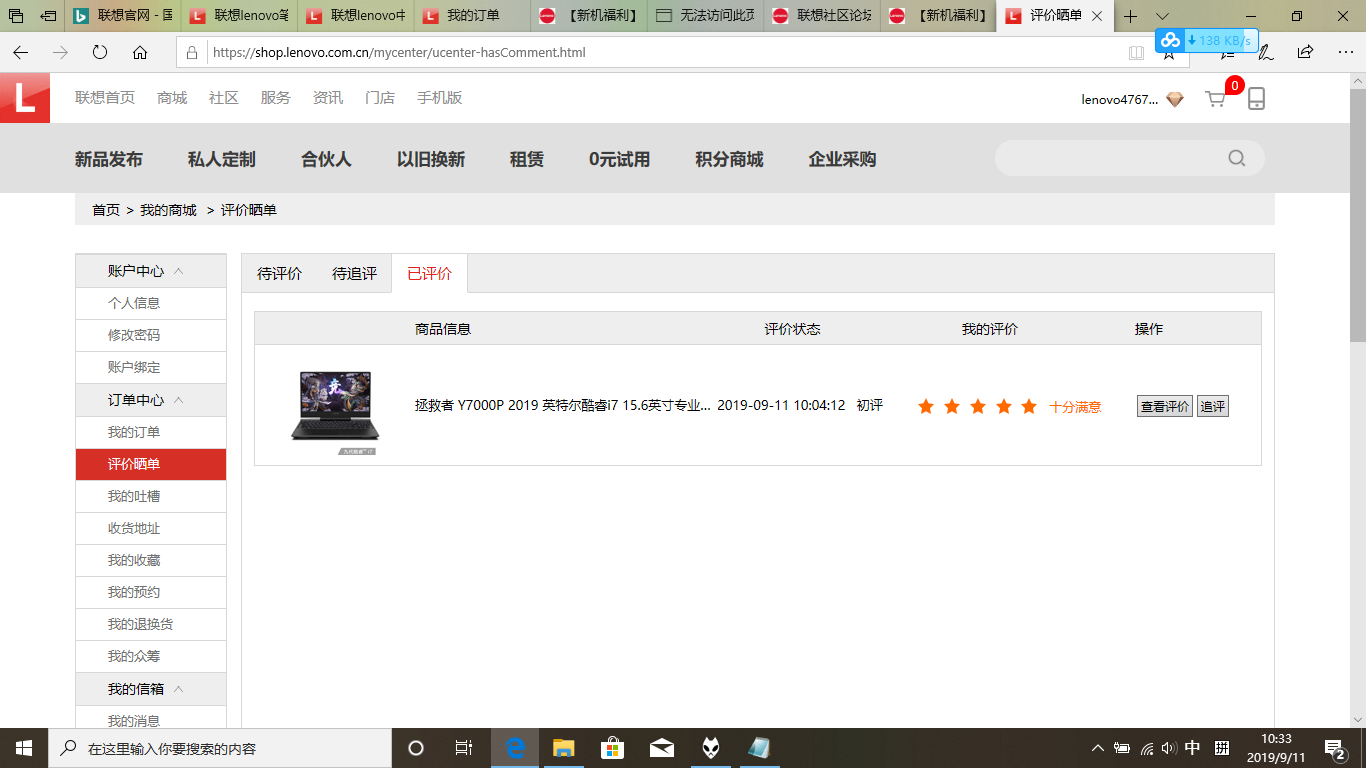
Task: Click the Baidu Netdisk floating cloud icon
Action: 1170,40
